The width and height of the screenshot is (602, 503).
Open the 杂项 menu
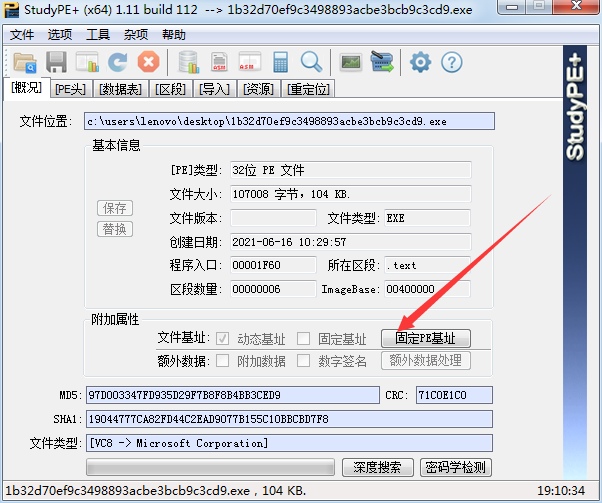click(136, 35)
